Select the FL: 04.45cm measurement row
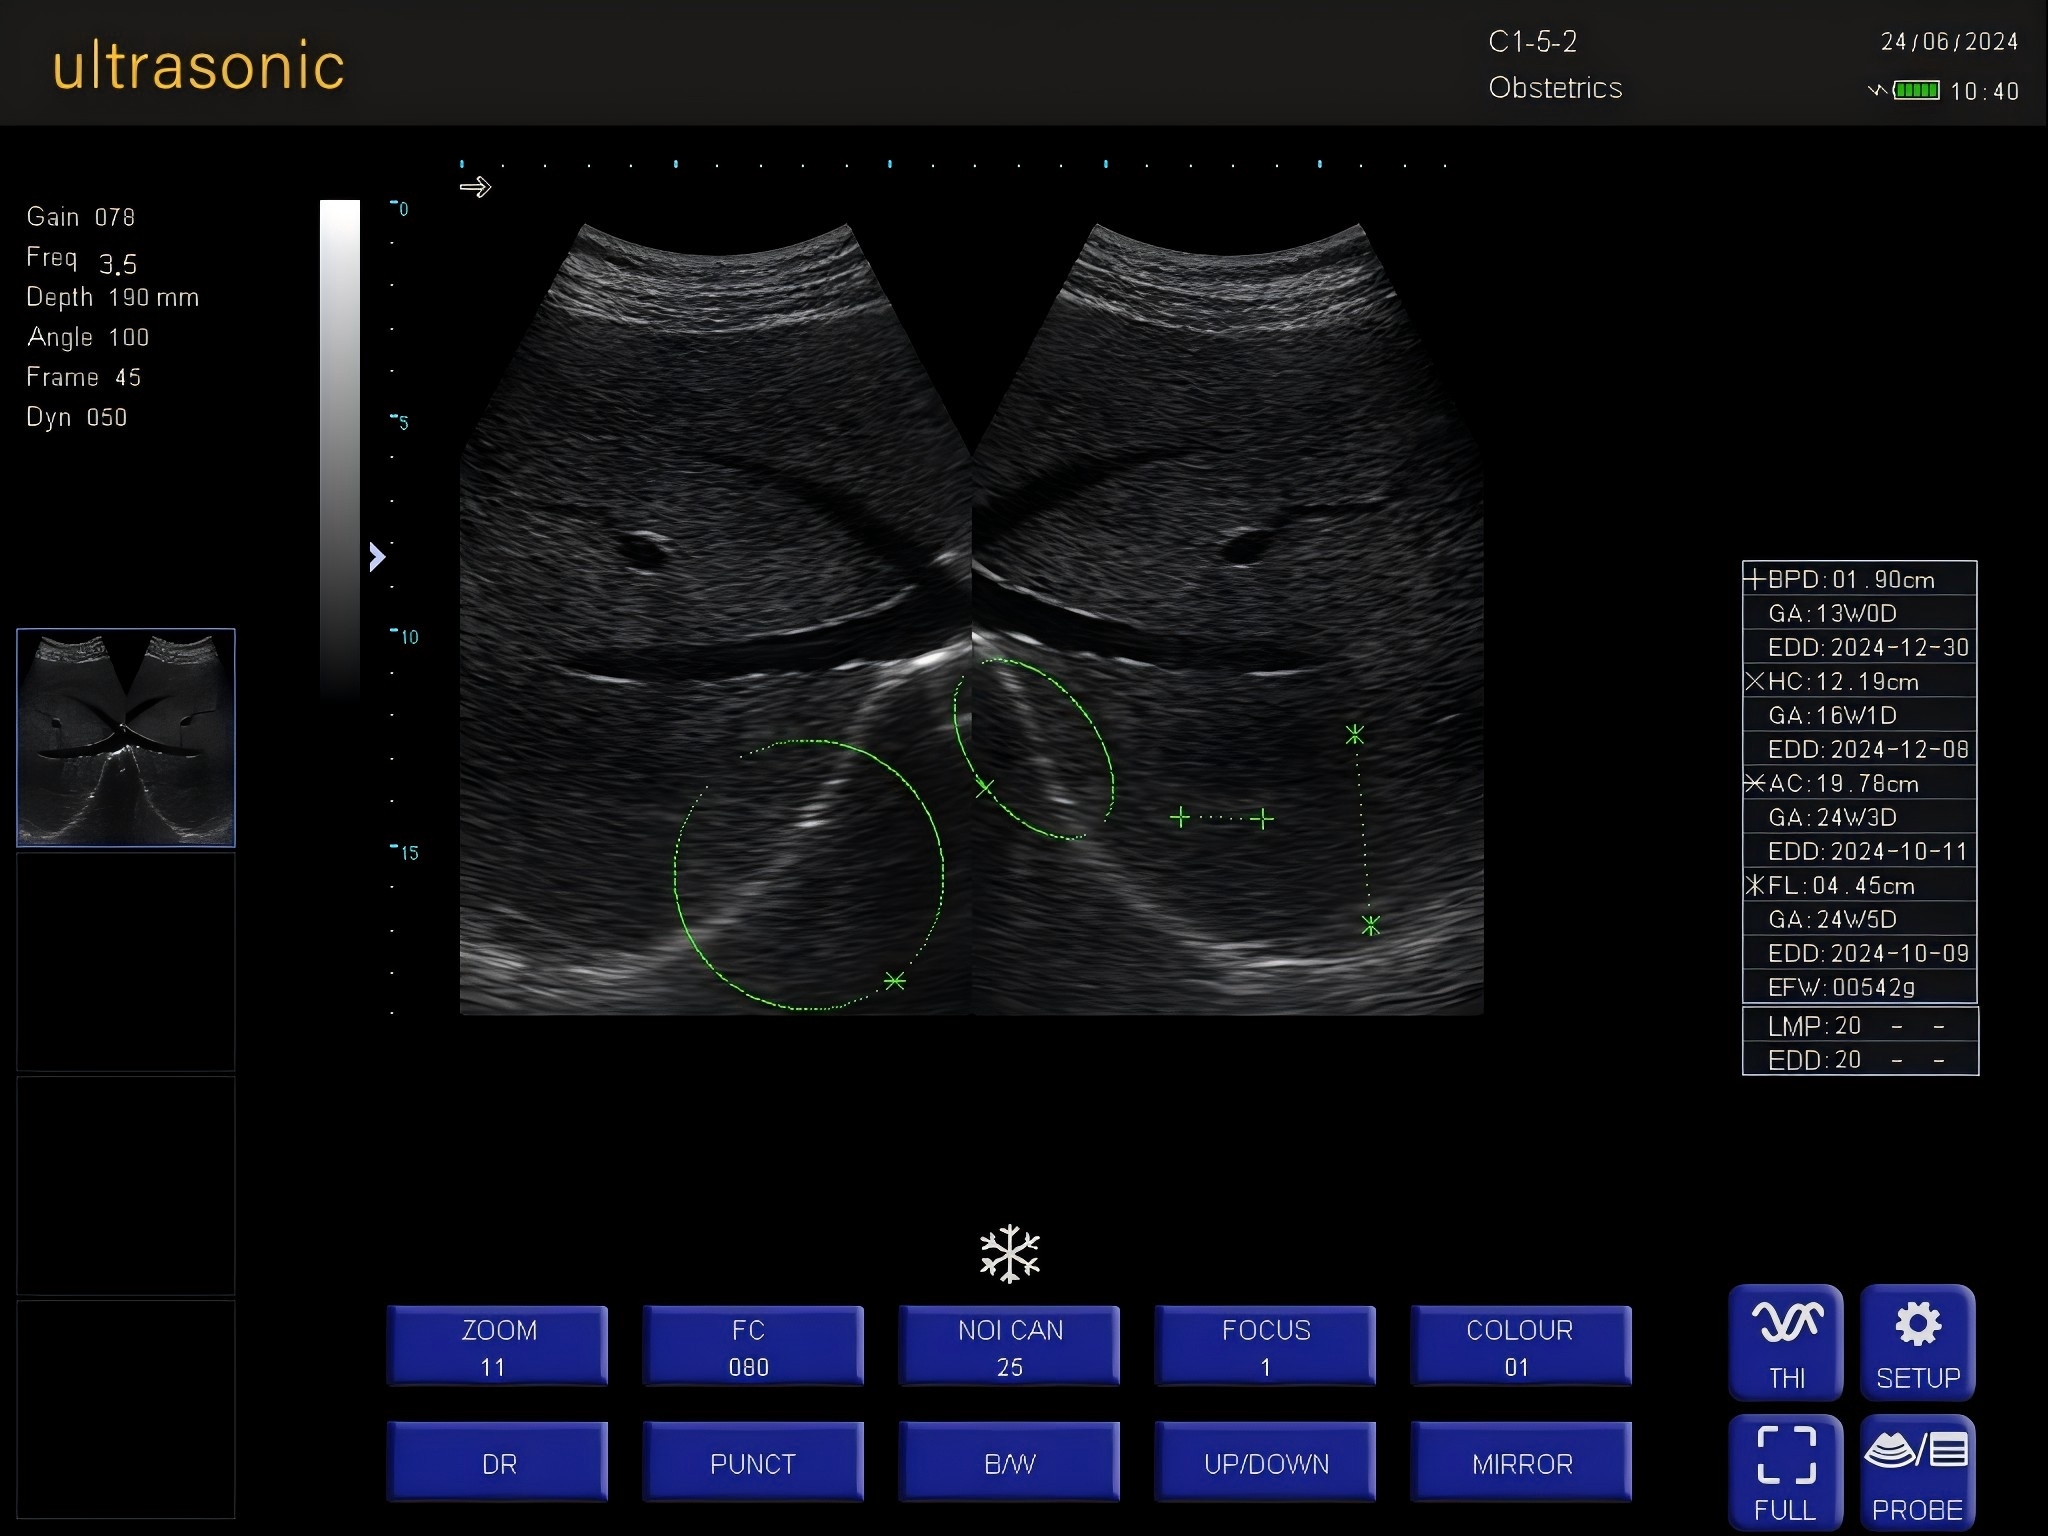The image size is (2048, 1536). pos(1859,885)
